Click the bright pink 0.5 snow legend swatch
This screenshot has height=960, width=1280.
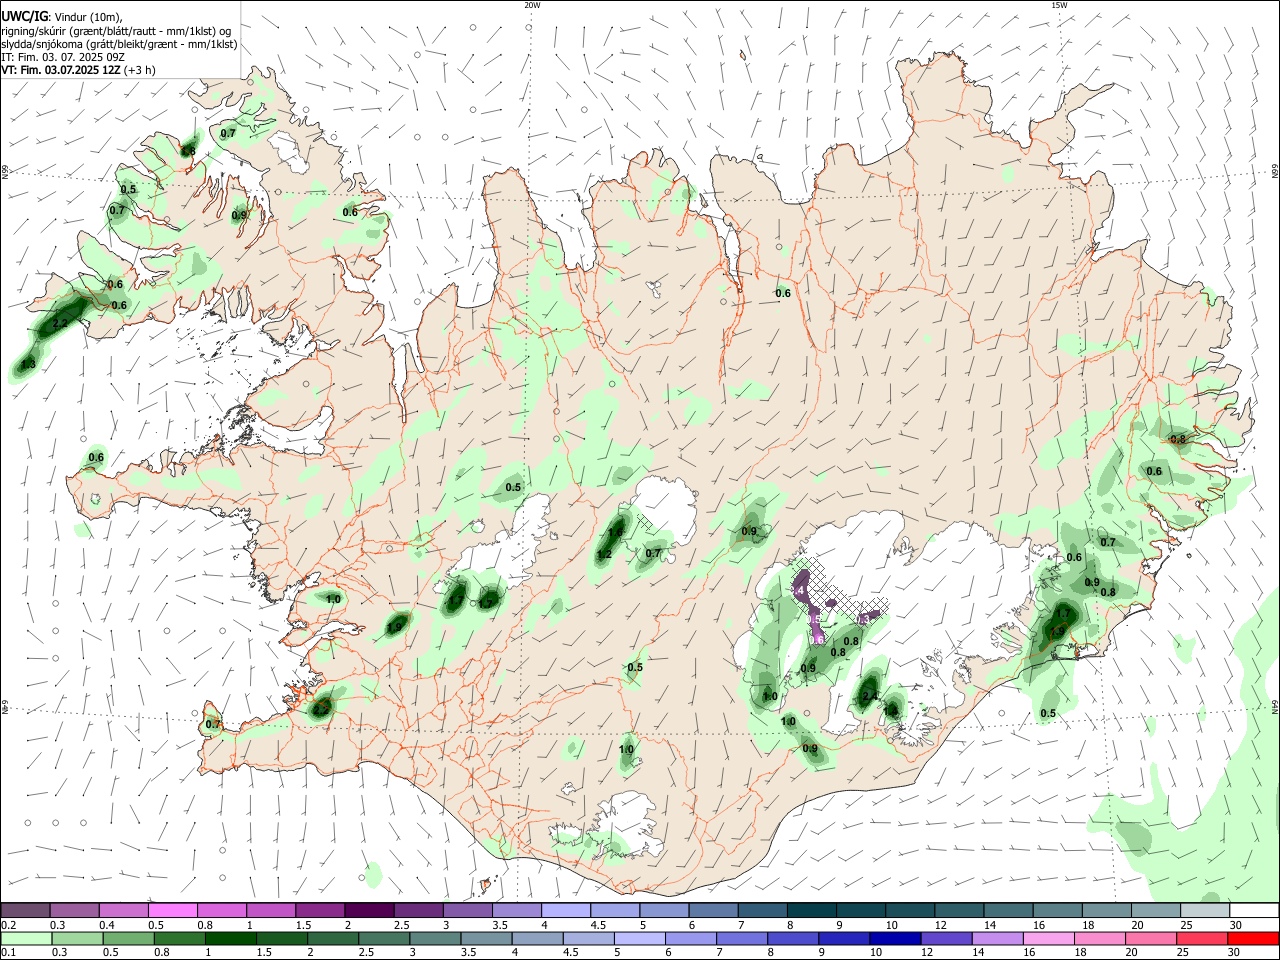[173, 910]
